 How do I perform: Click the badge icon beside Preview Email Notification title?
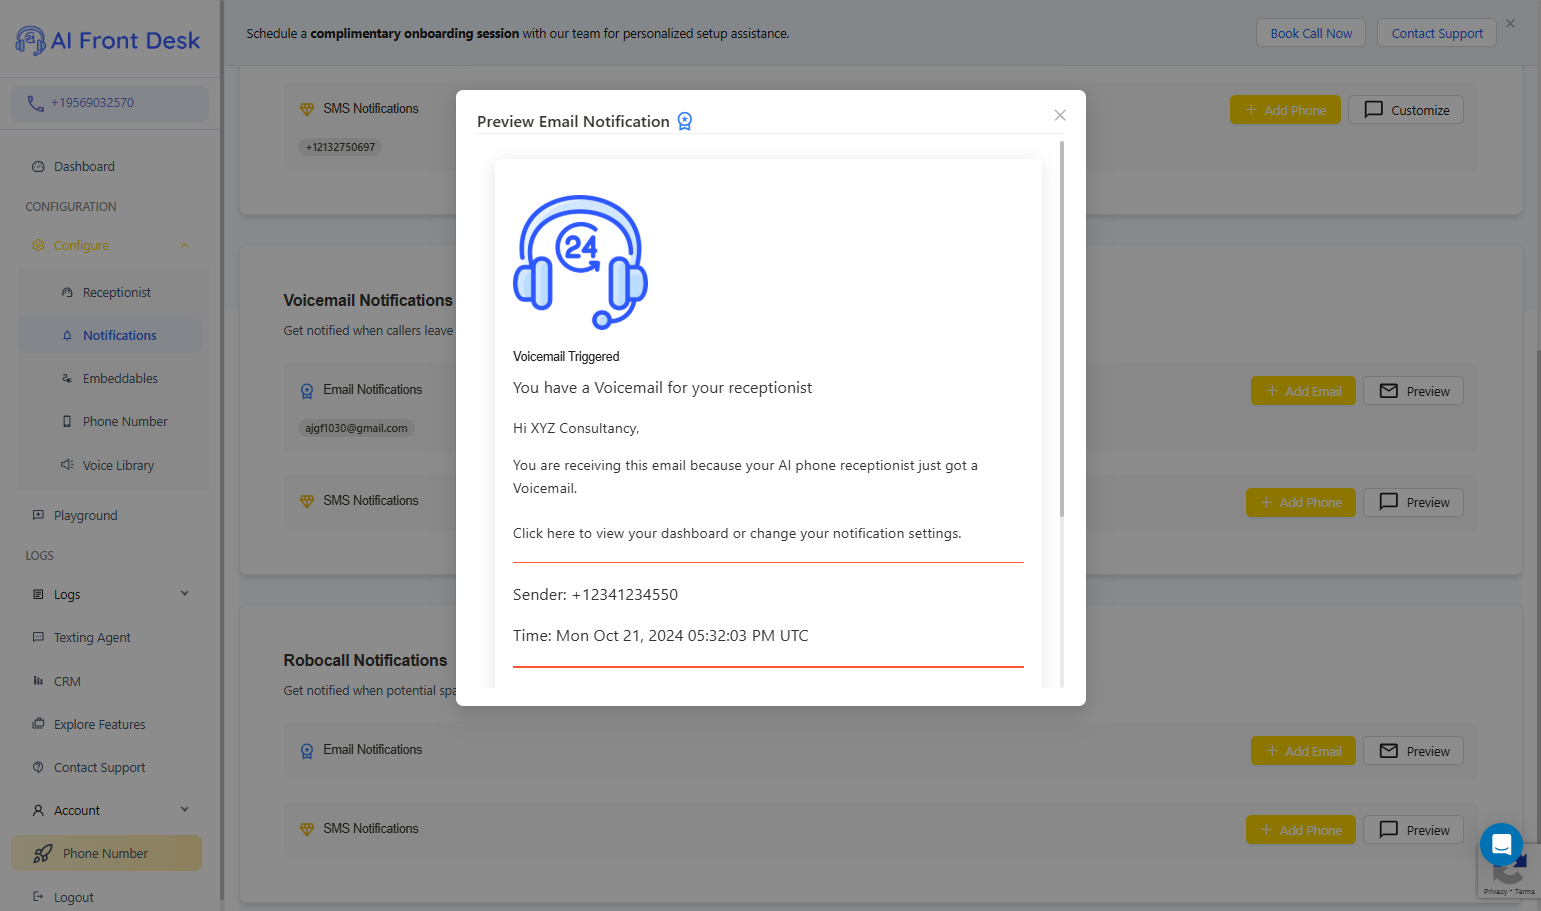pos(685,121)
